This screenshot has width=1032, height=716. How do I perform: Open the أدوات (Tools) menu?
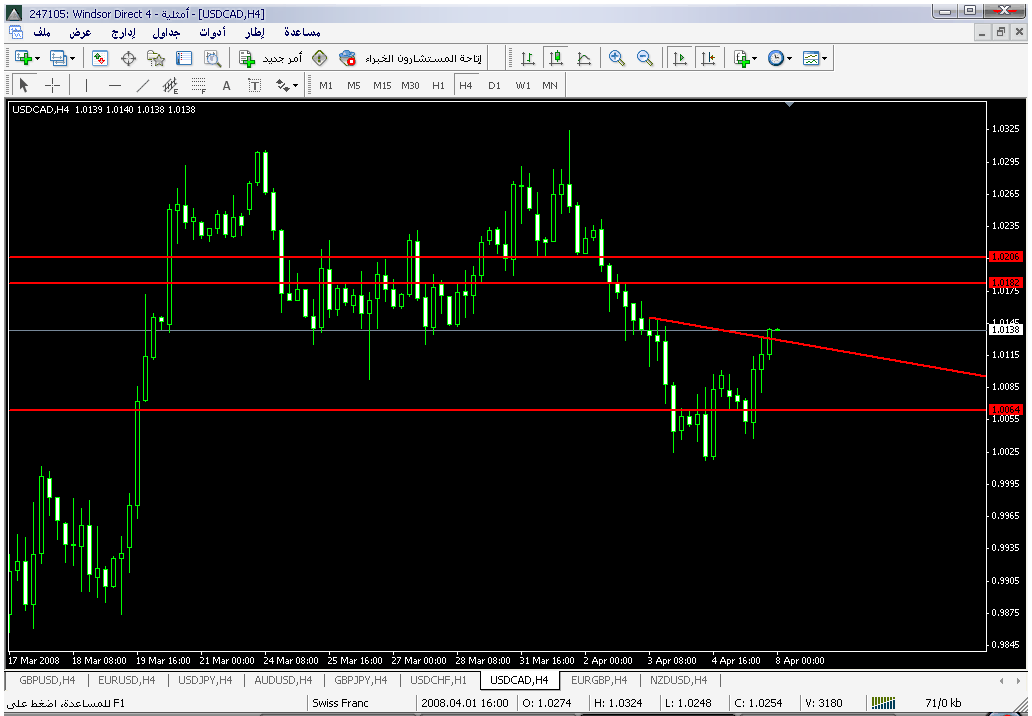[x=211, y=32]
